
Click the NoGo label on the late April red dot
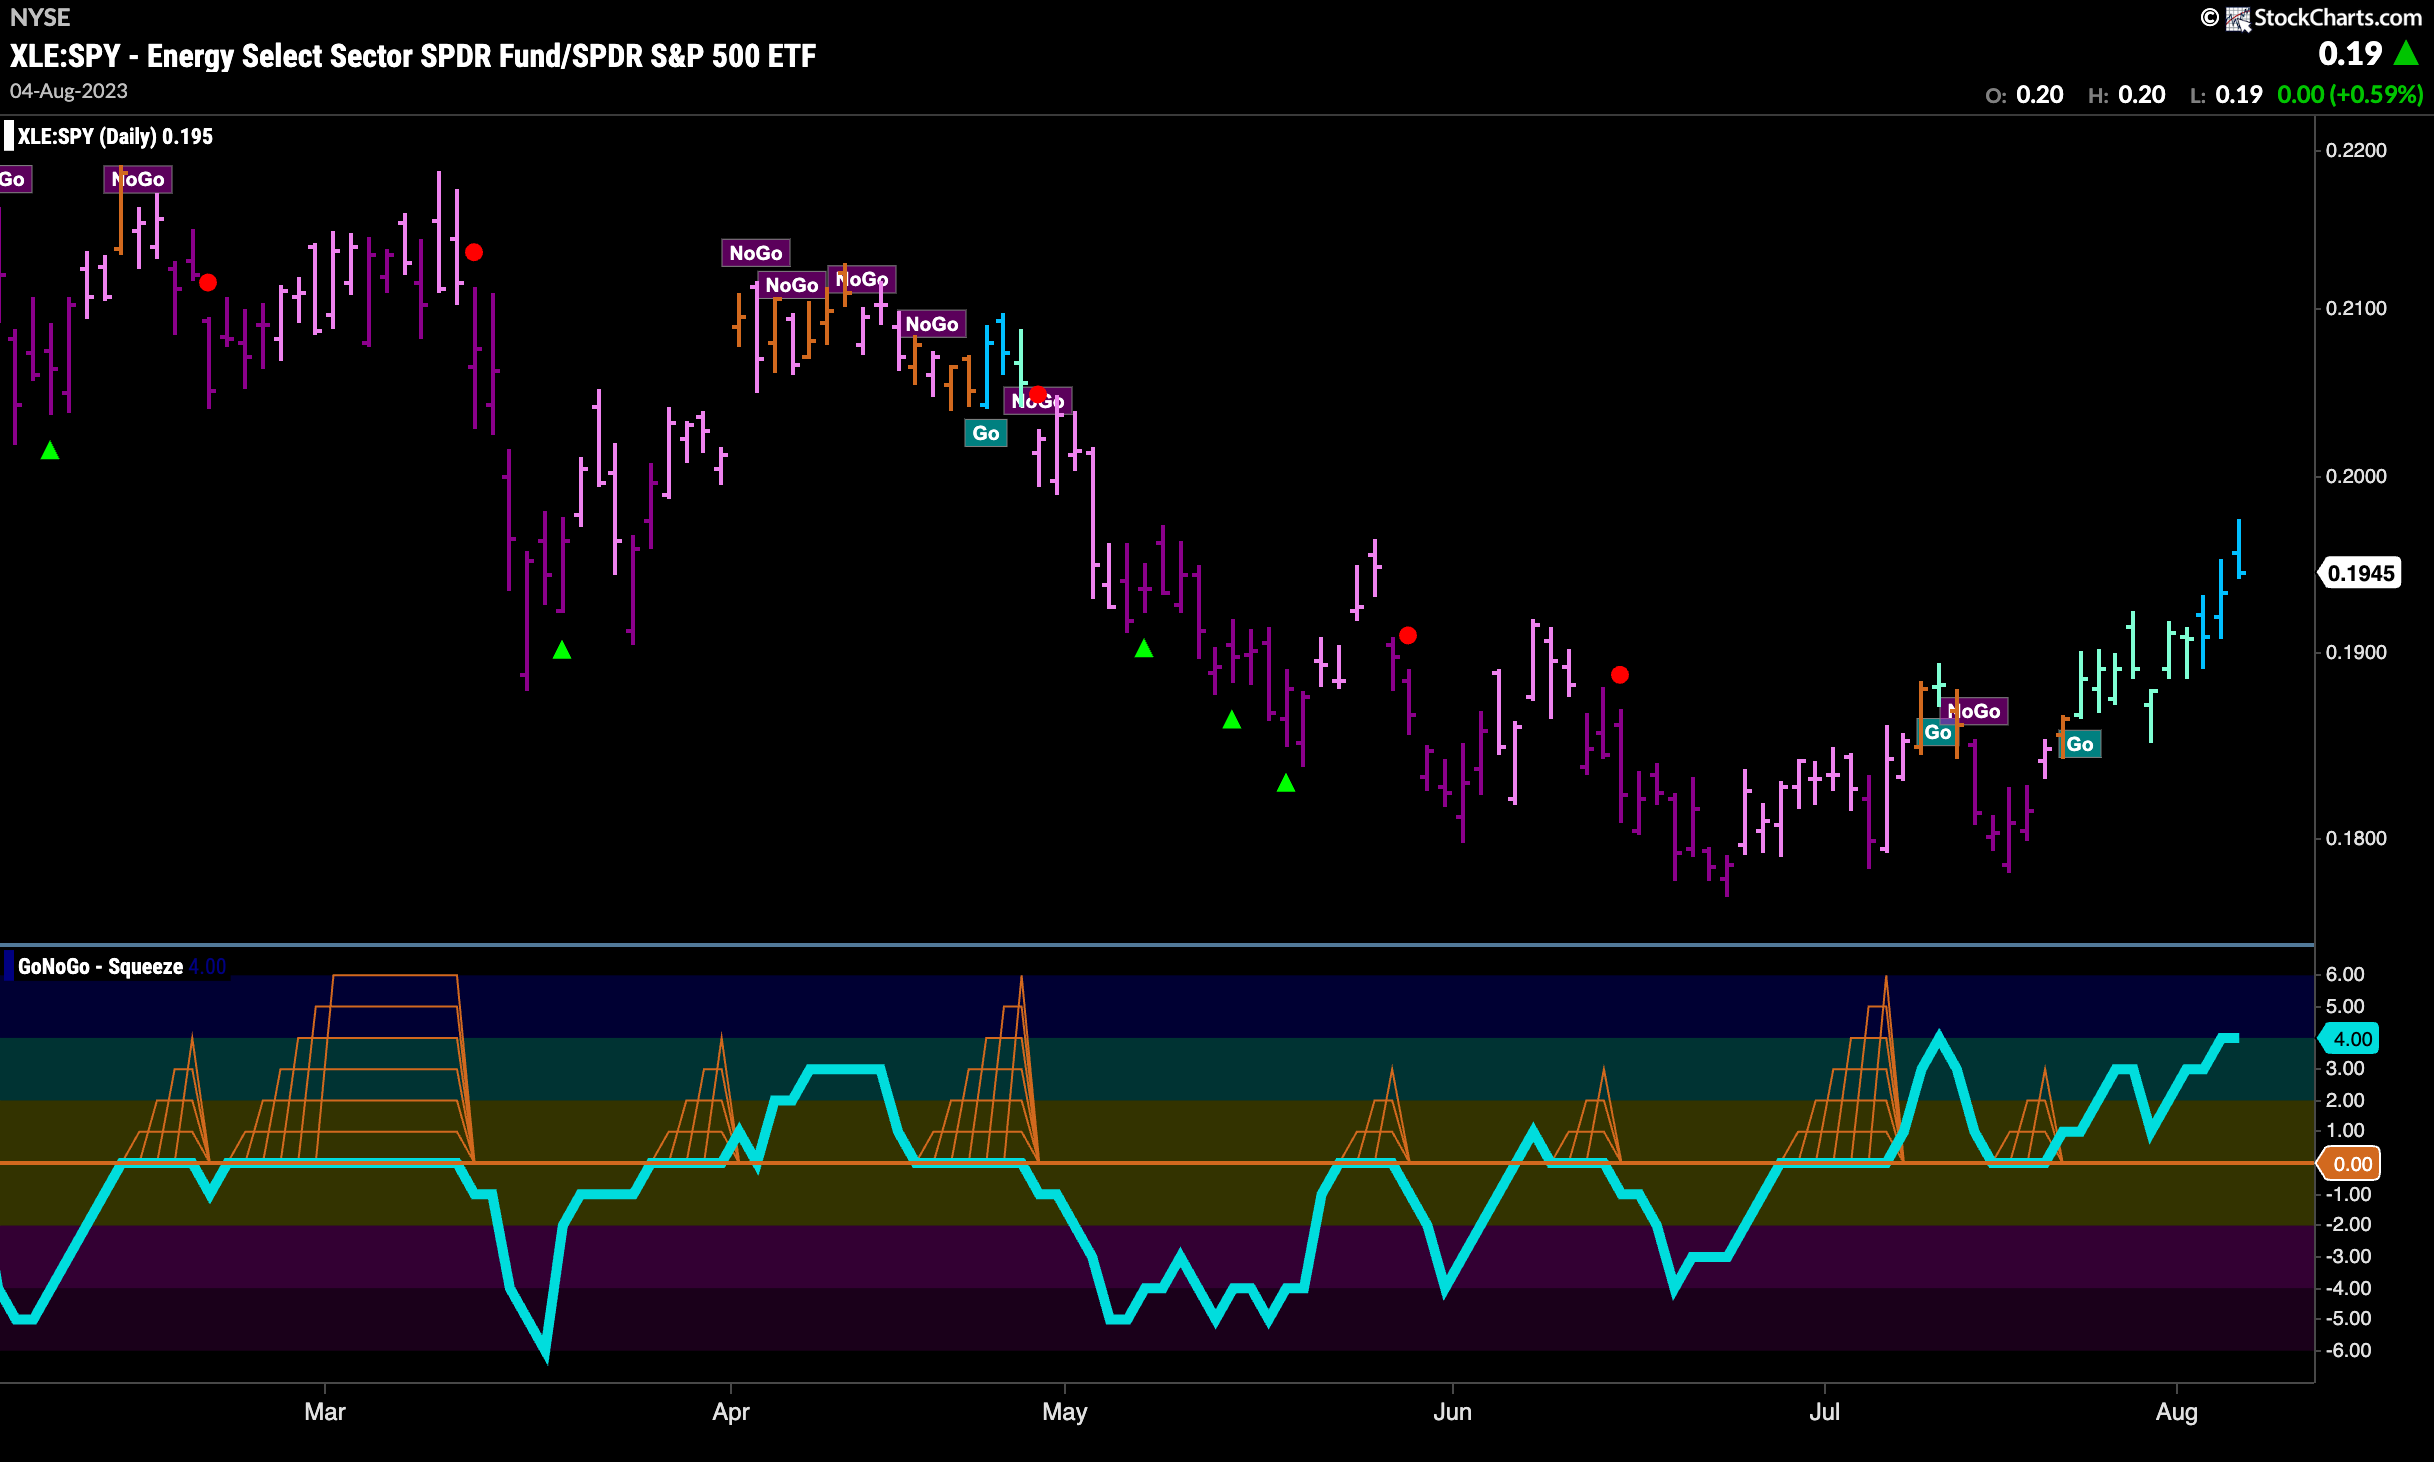(x=1037, y=401)
